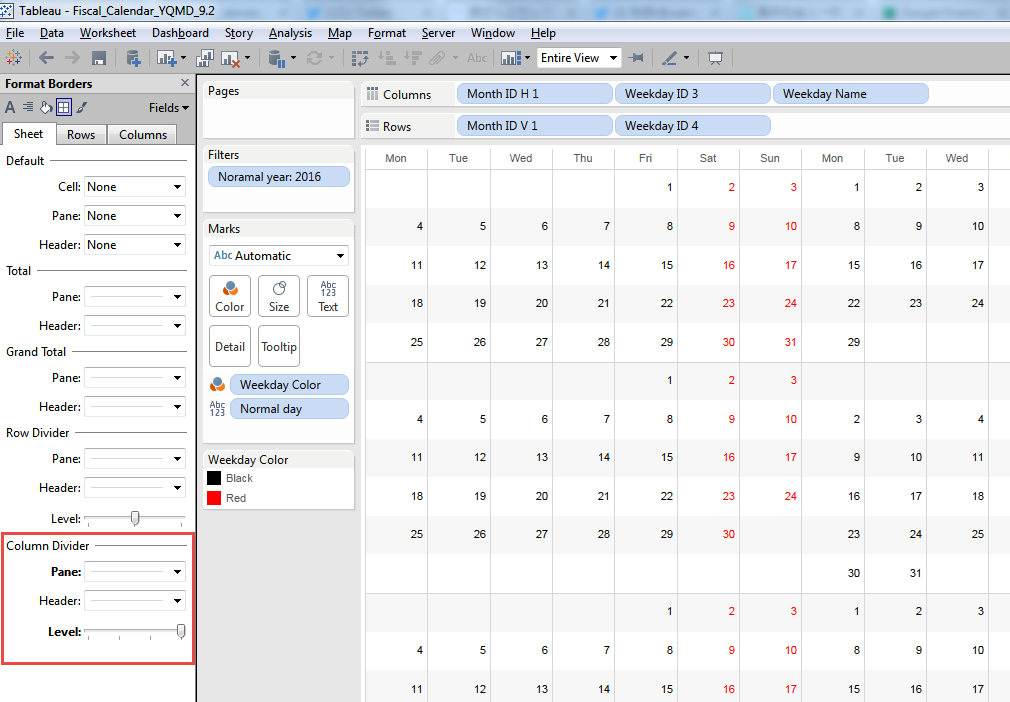
Task: Select the Weekday Name pill on Columns
Action: pyautogui.click(x=850, y=94)
